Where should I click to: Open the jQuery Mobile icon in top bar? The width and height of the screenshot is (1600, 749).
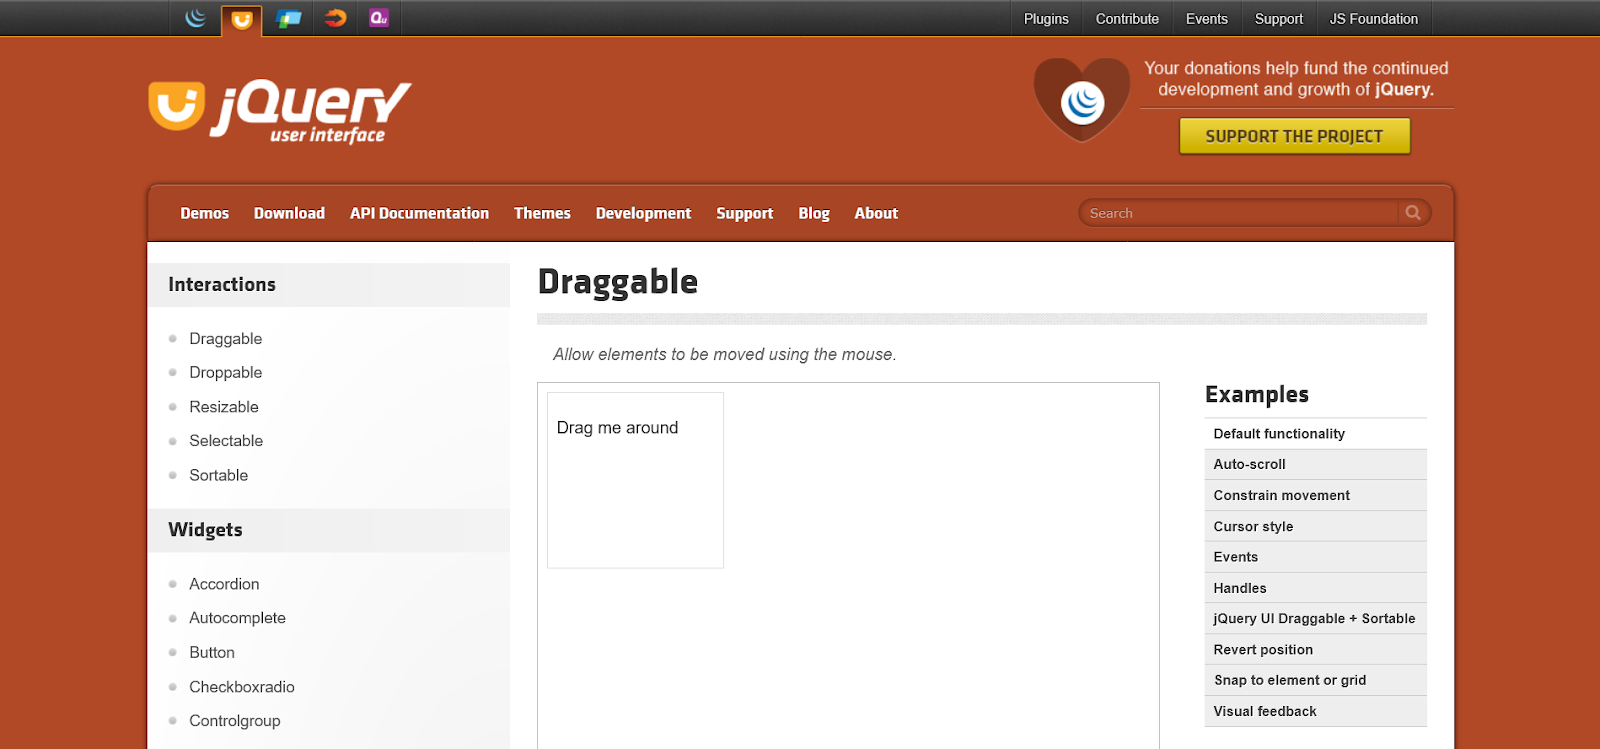[x=289, y=18]
